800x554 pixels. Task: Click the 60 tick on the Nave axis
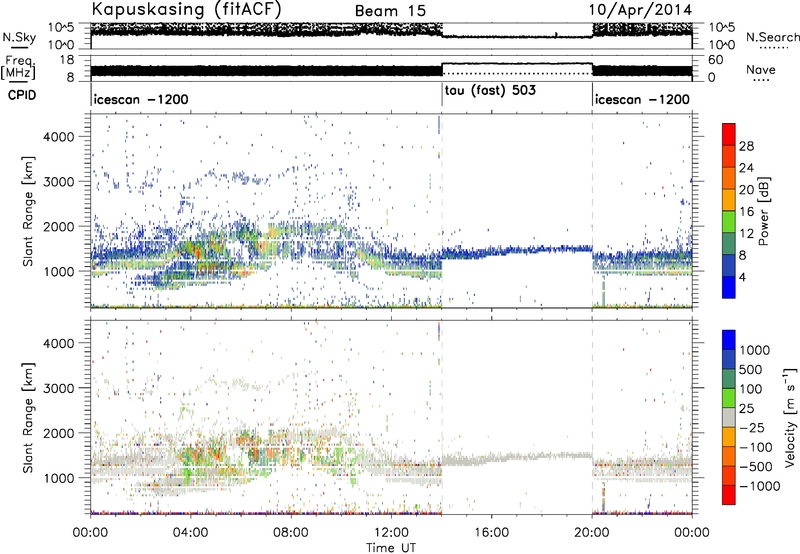point(716,60)
